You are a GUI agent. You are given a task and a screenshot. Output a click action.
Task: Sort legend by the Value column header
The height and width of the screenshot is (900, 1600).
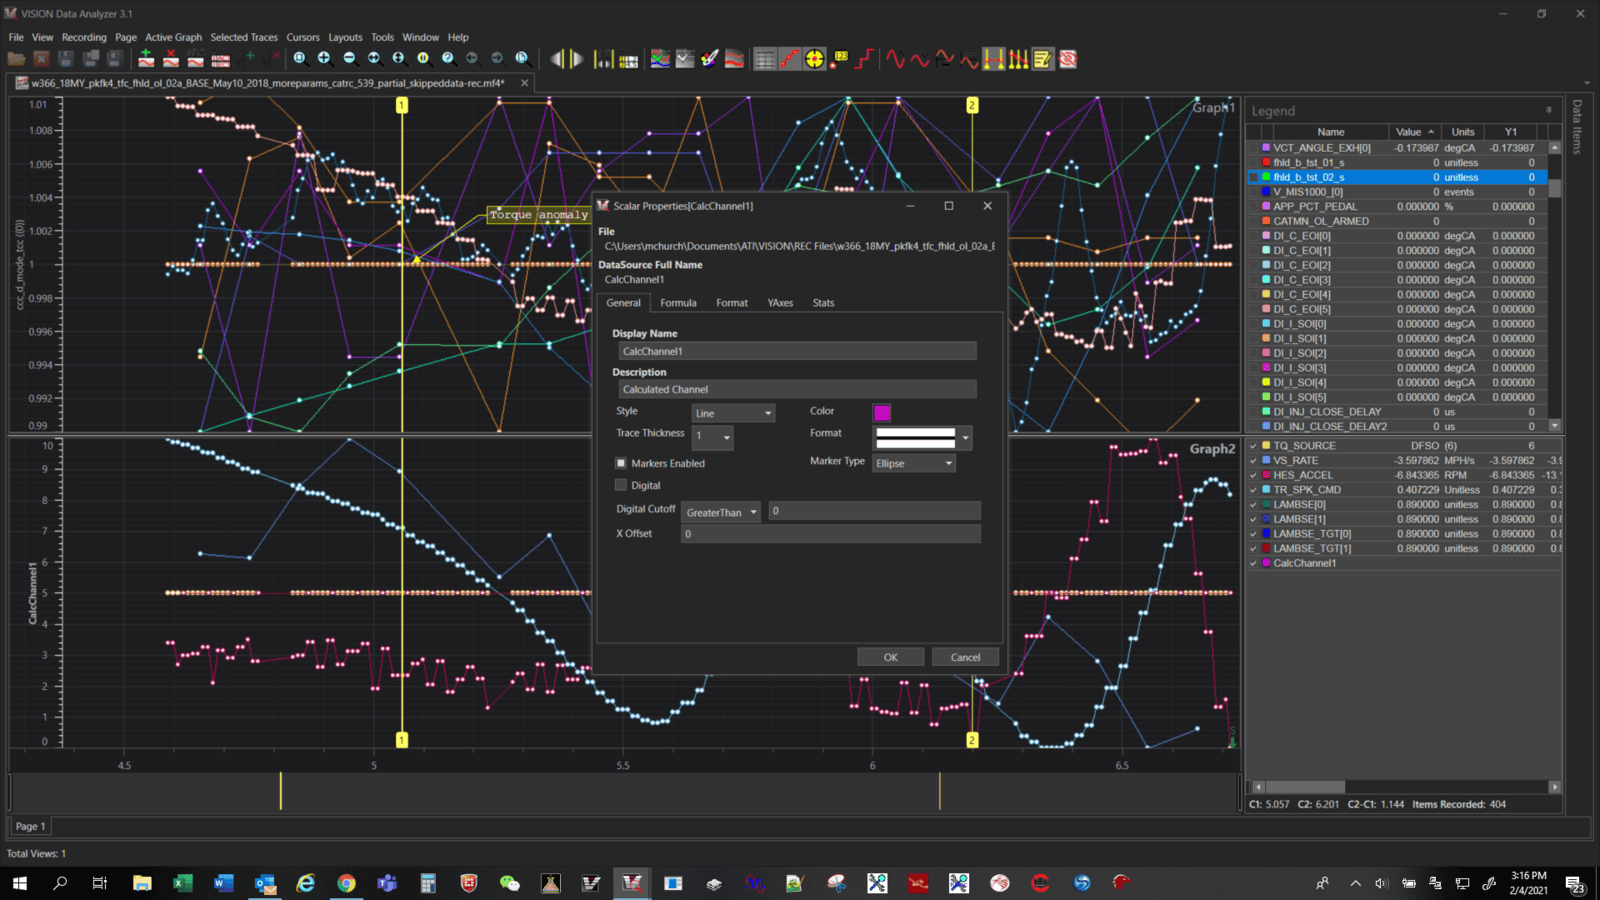point(1415,132)
